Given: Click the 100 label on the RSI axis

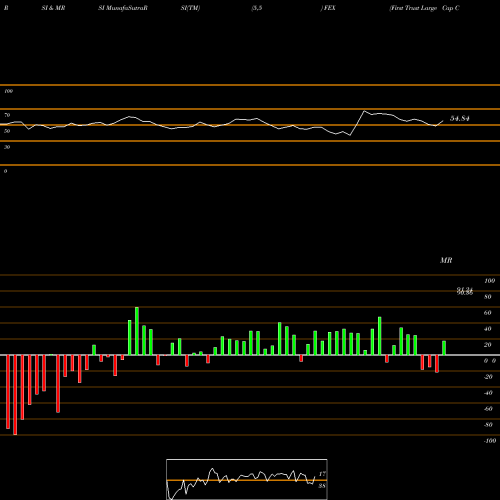Looking at the screenshot, I should point(8,91).
